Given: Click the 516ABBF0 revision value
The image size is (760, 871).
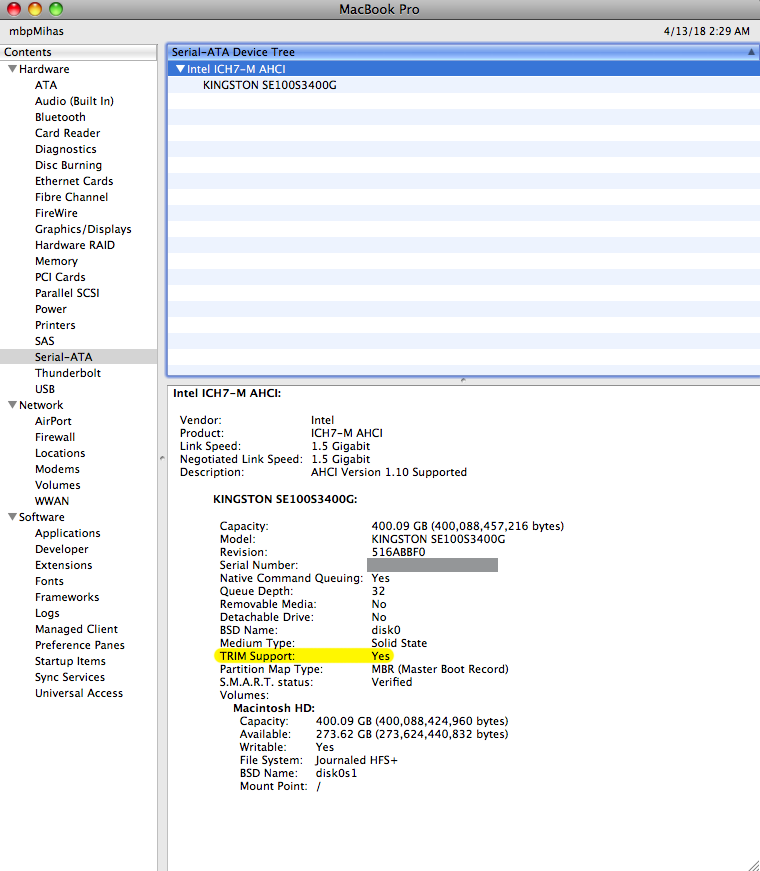Looking at the screenshot, I should [398, 552].
